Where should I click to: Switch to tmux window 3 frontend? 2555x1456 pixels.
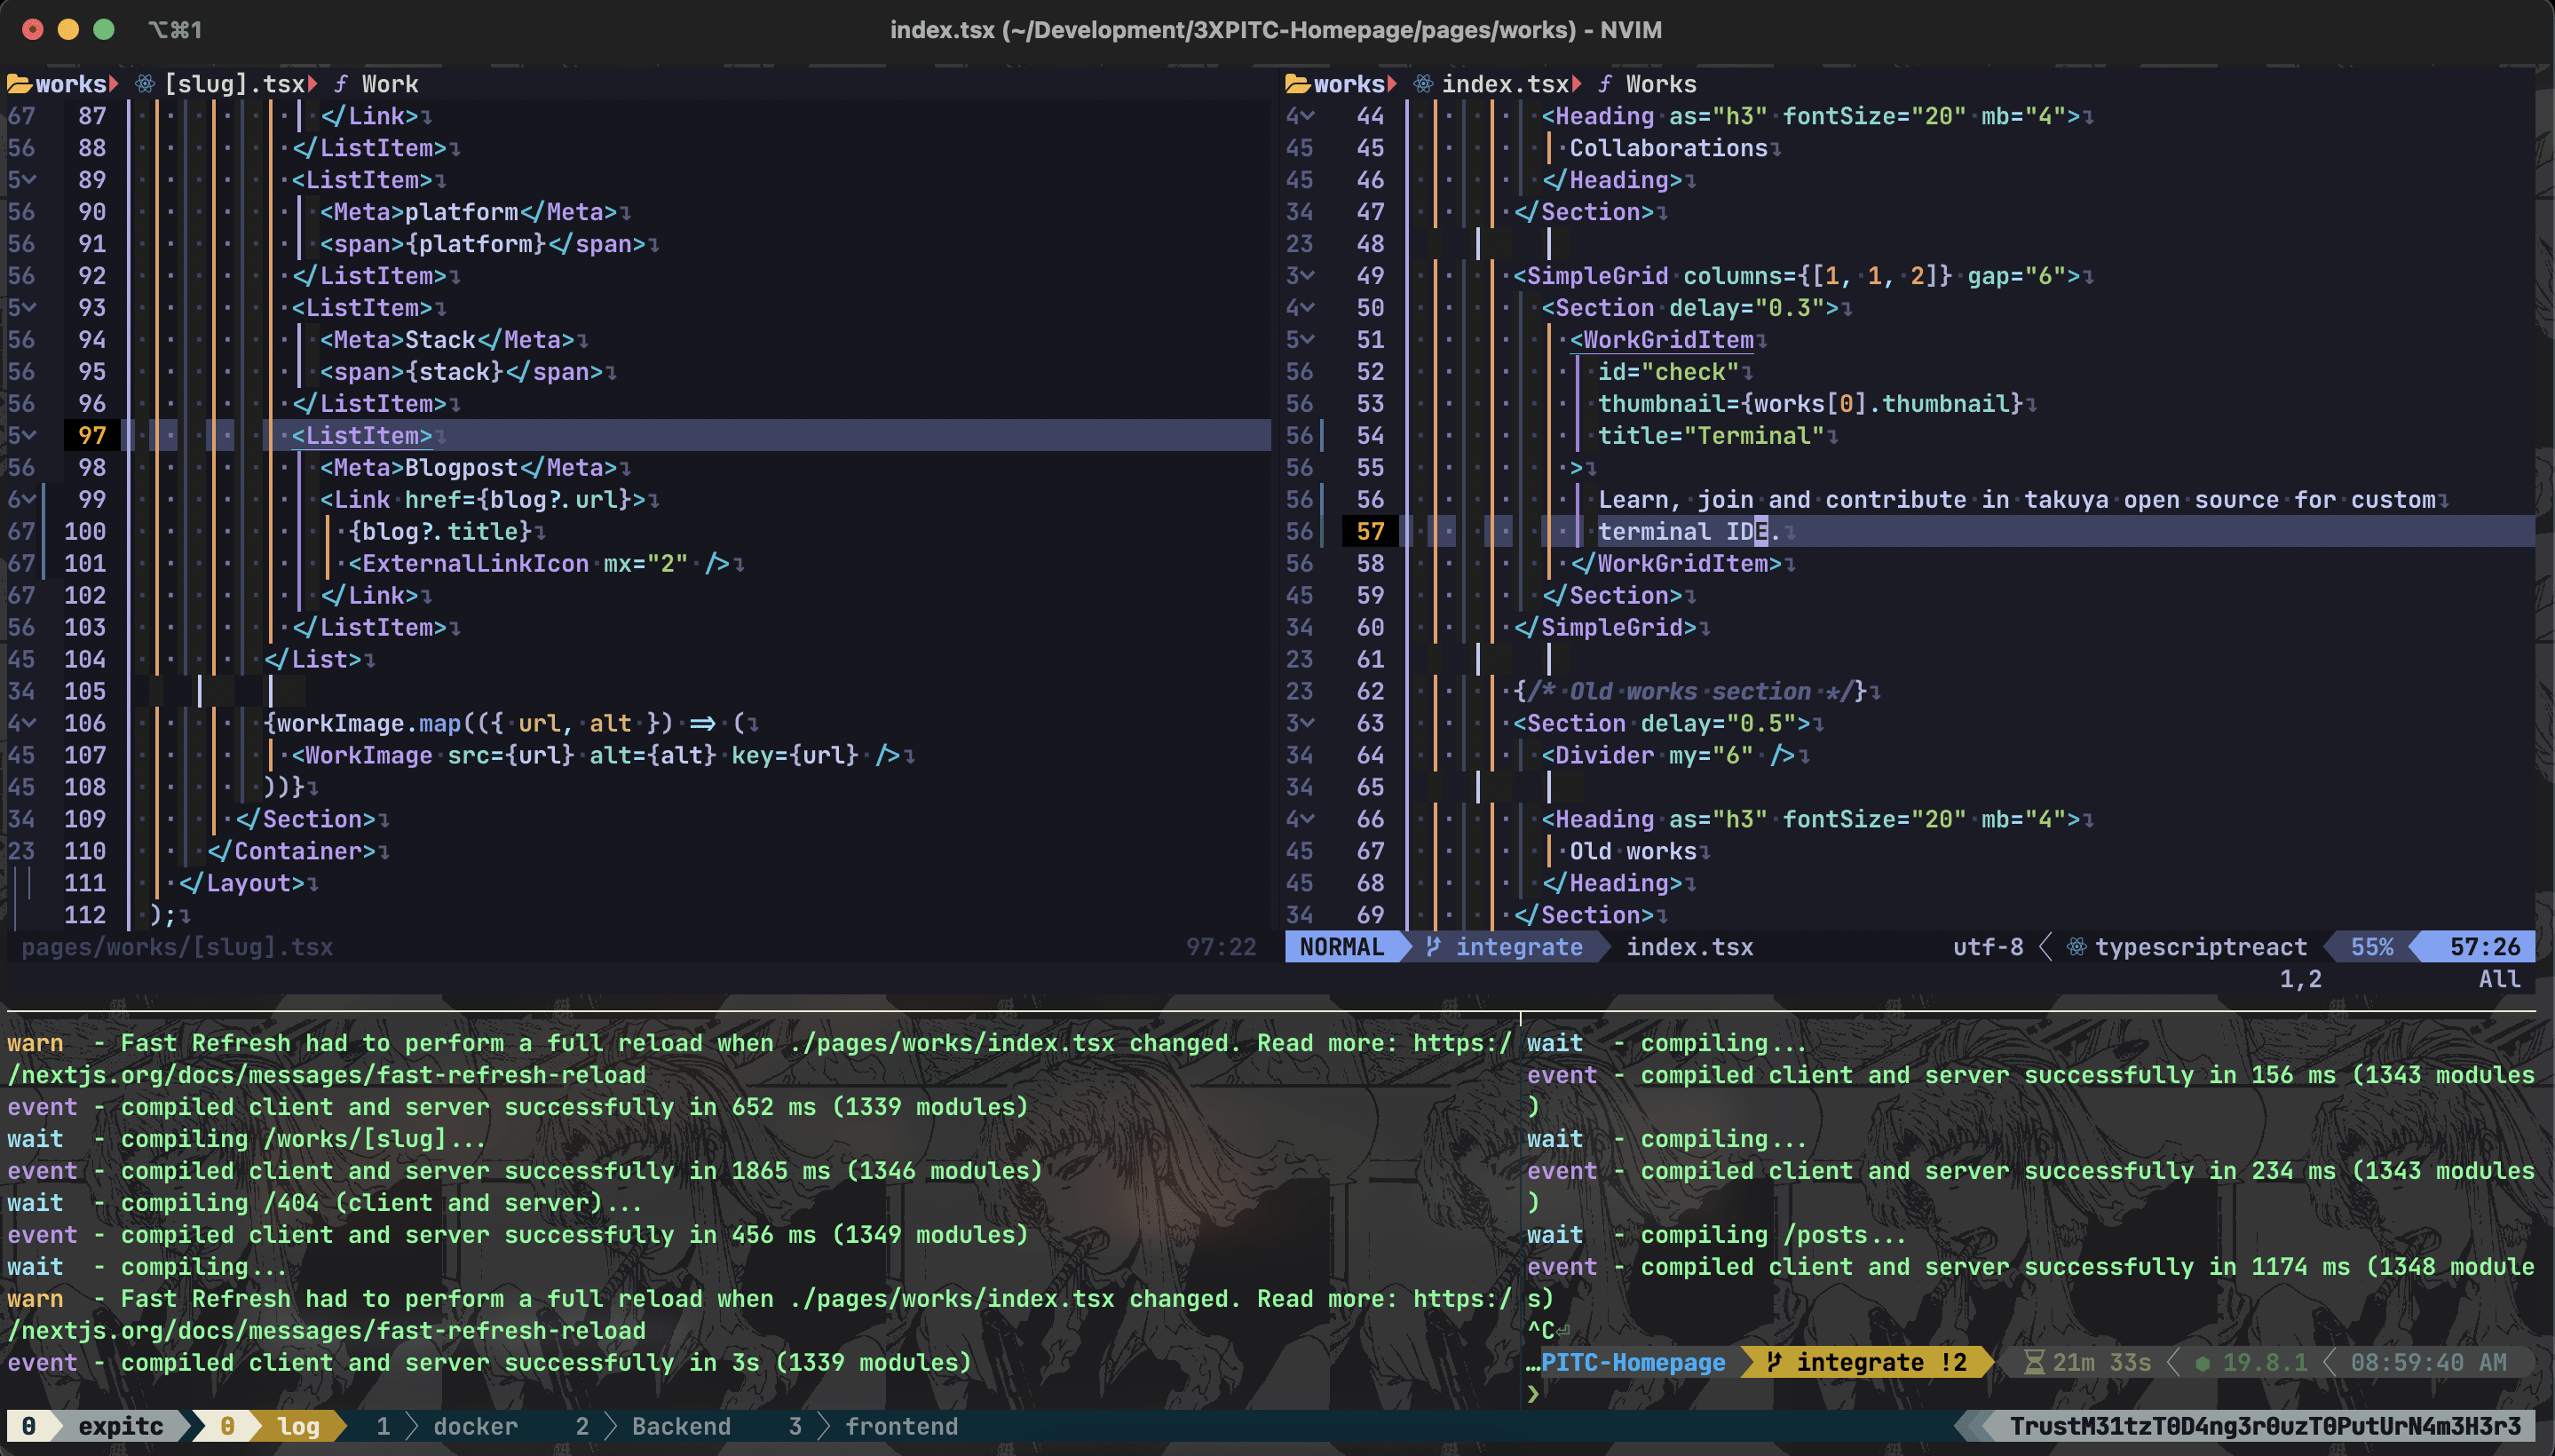[x=872, y=1426]
